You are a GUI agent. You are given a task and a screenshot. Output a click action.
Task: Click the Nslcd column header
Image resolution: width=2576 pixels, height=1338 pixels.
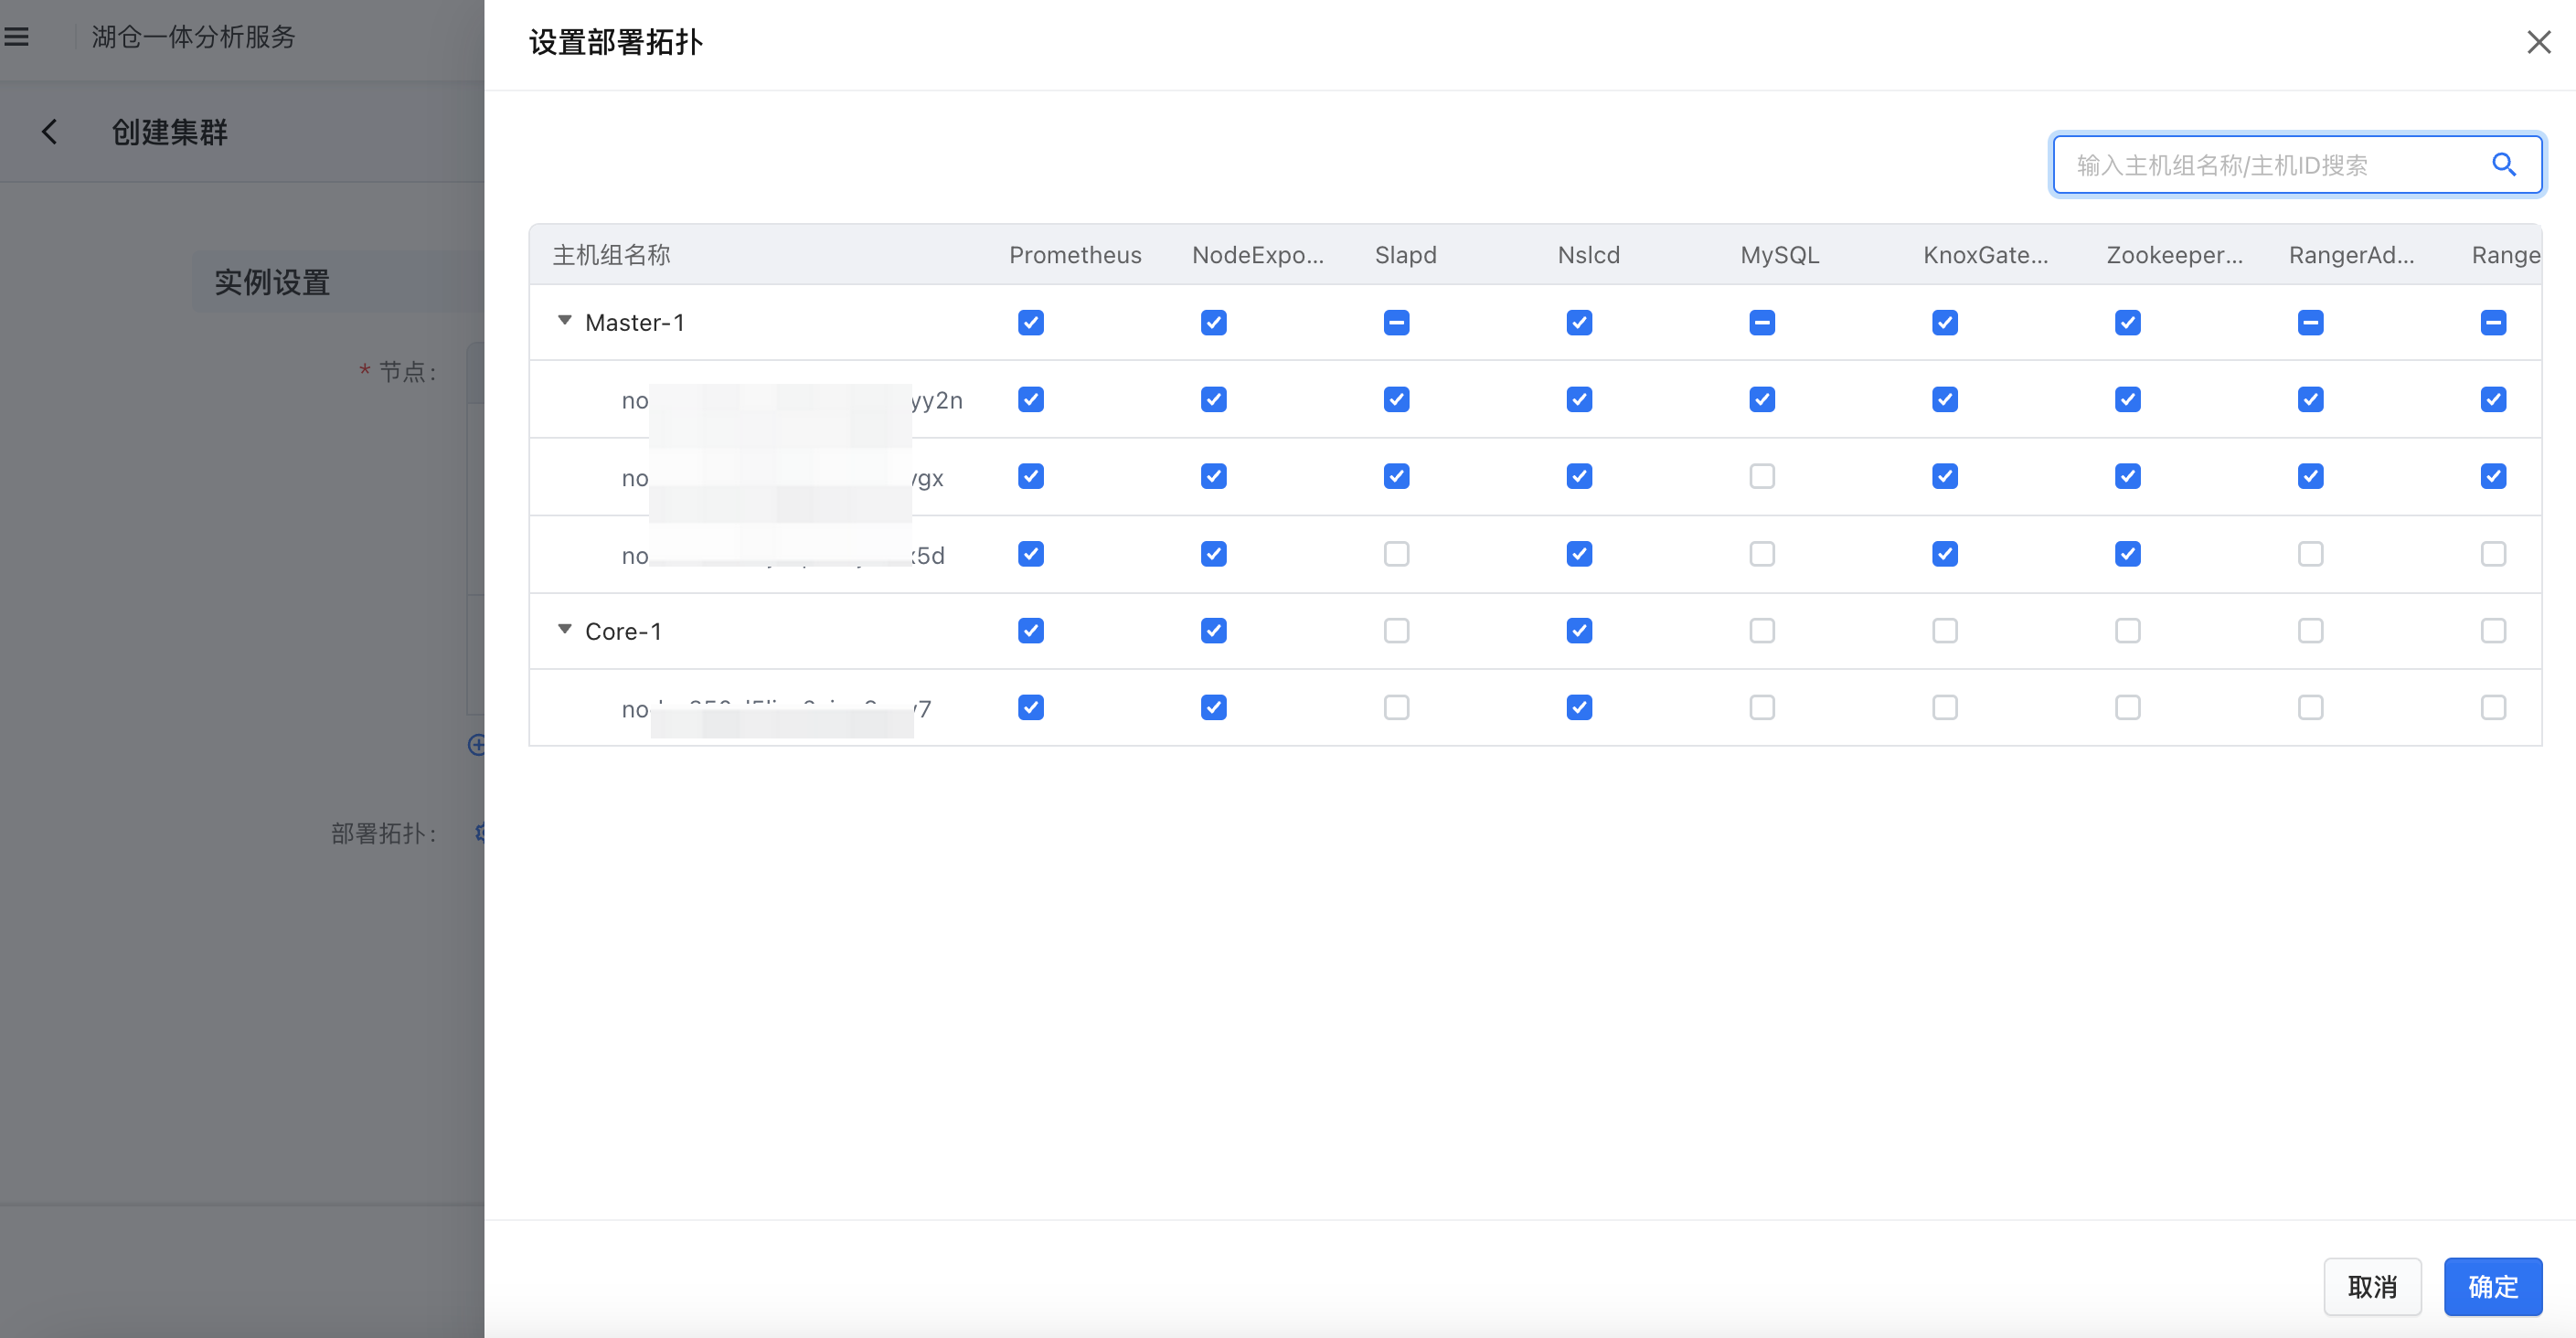(x=1588, y=255)
